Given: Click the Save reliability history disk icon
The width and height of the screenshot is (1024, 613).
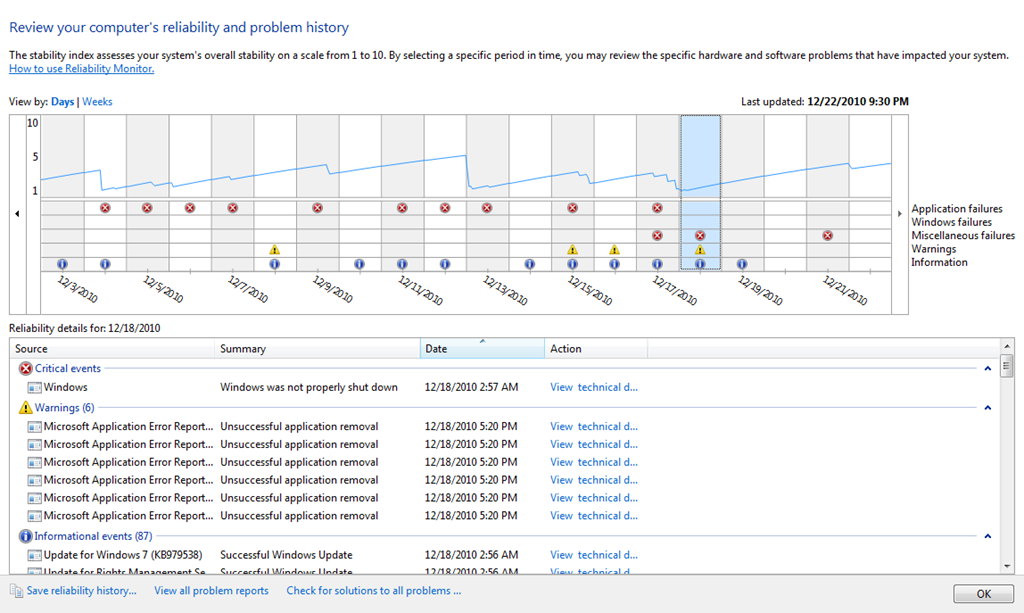Looking at the screenshot, I should click(x=16, y=591).
